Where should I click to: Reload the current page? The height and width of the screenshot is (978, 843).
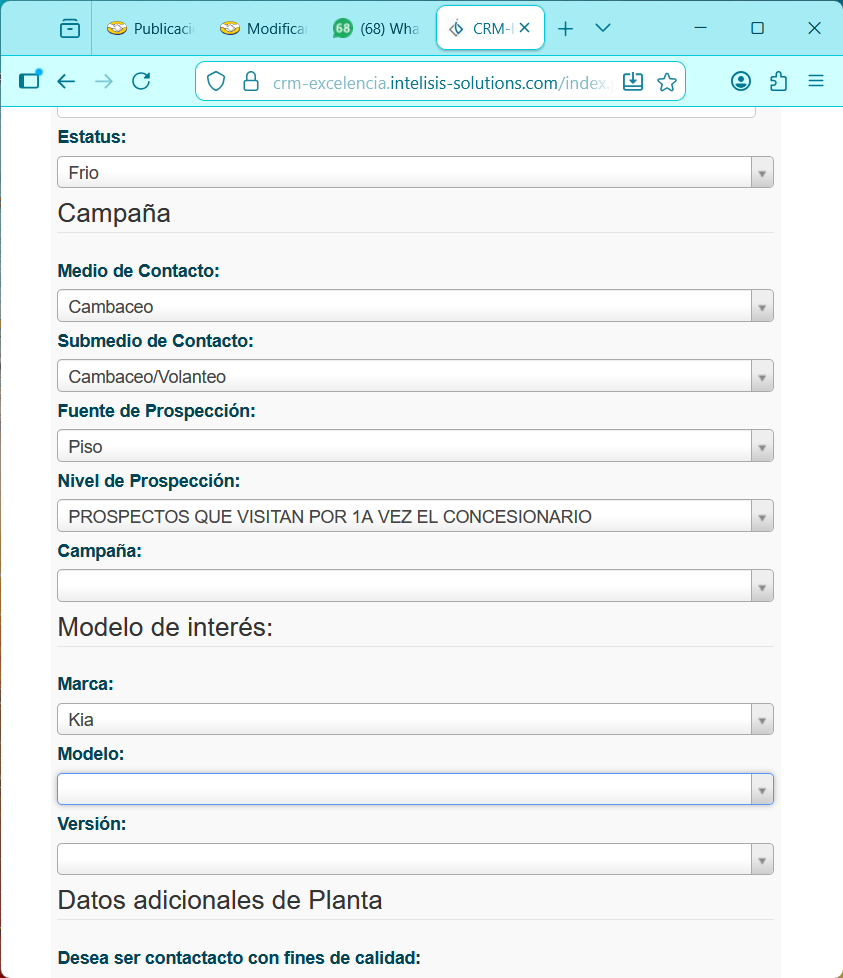point(141,82)
